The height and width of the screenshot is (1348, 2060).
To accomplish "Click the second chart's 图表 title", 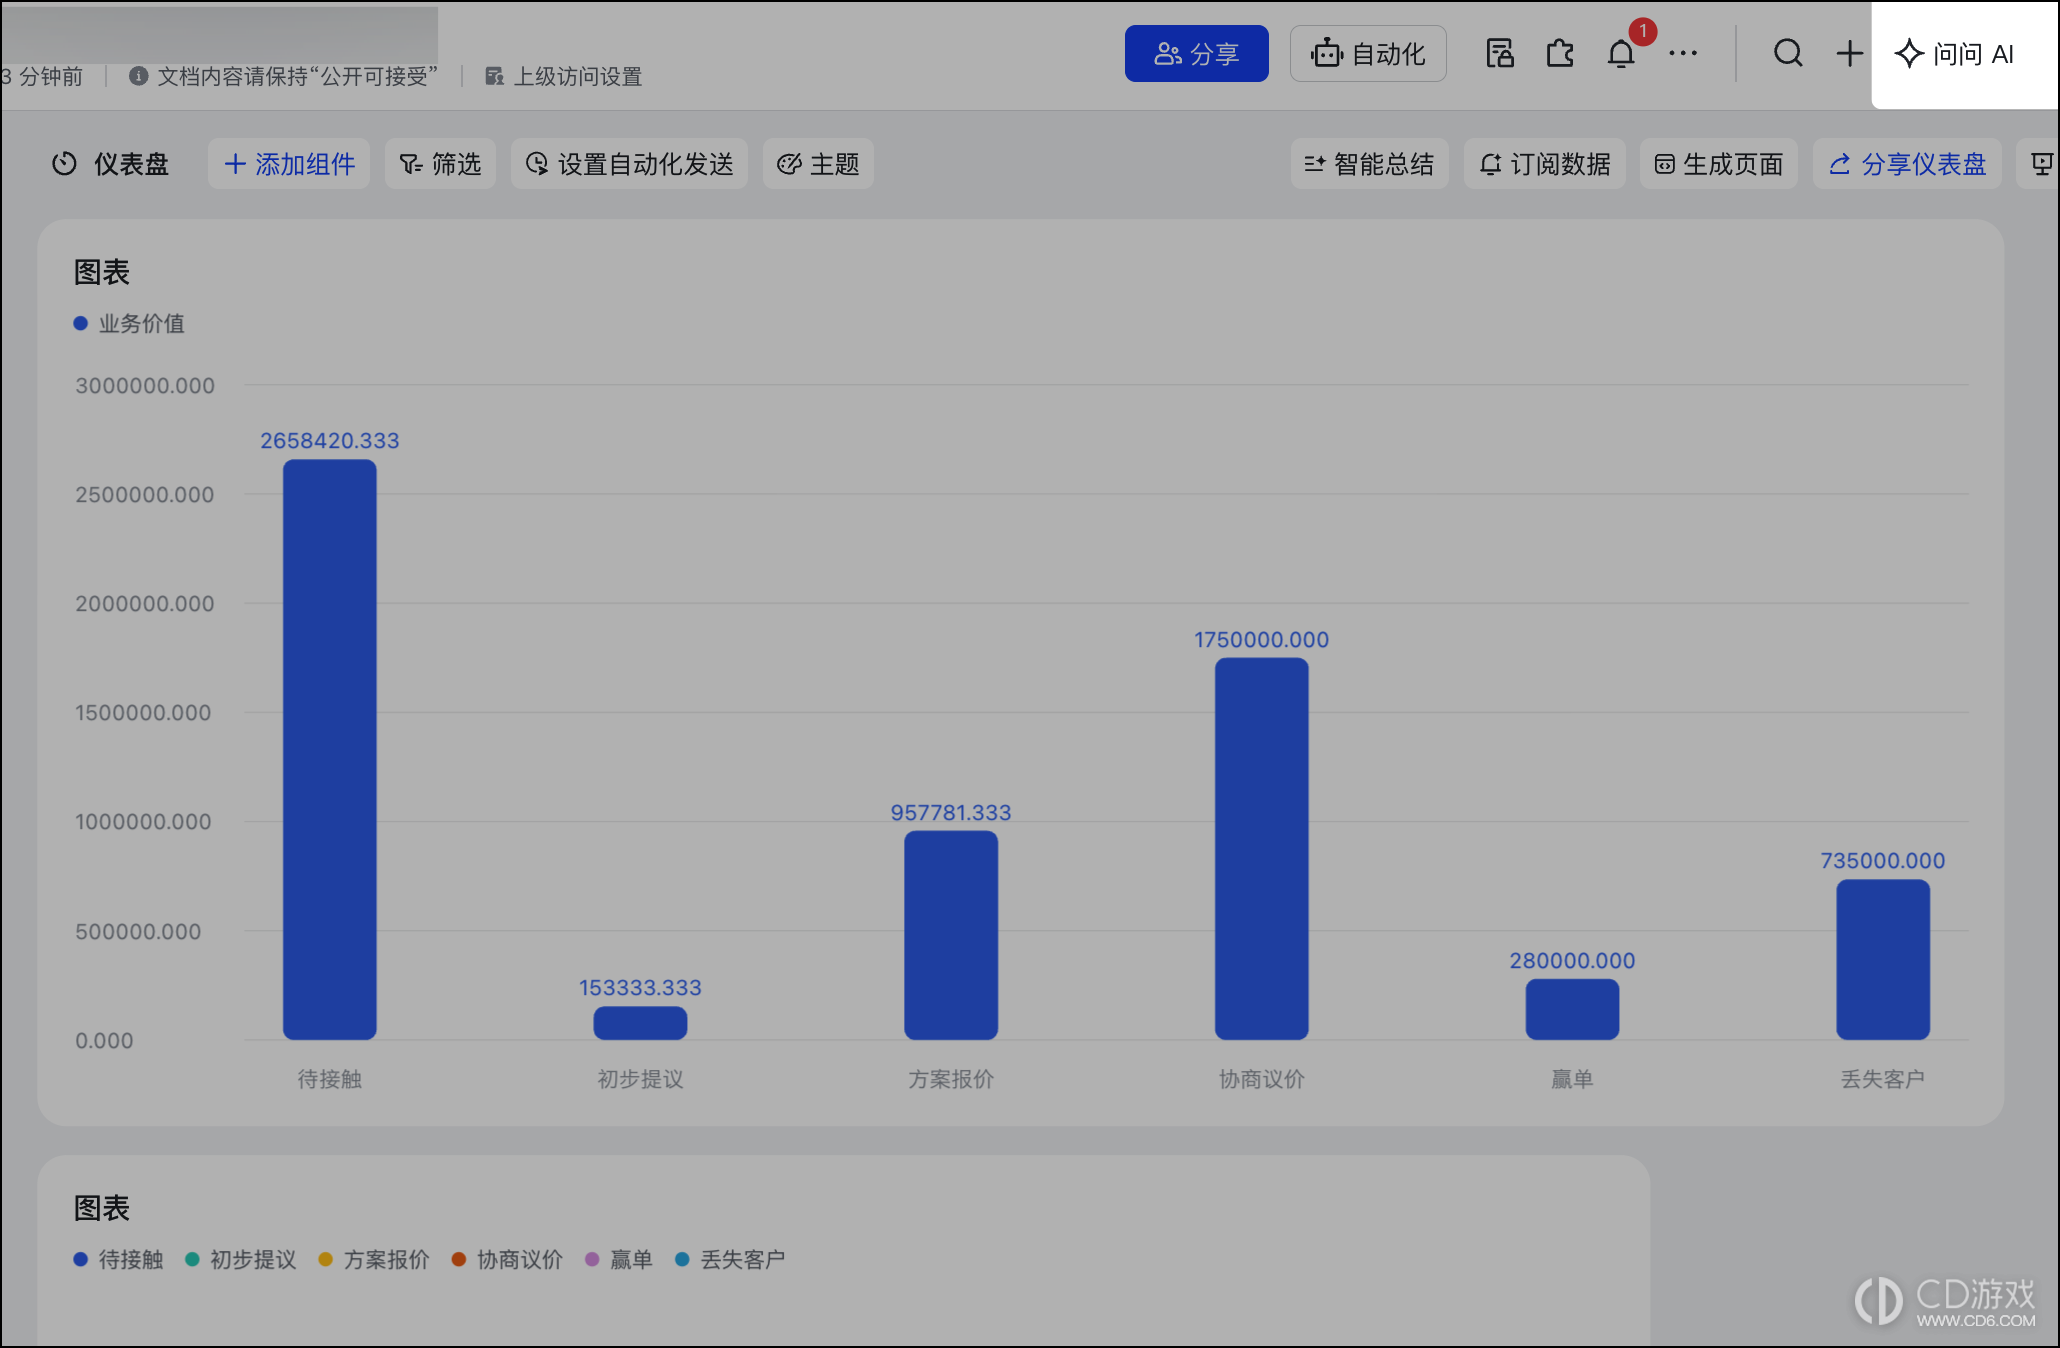I will [102, 1208].
